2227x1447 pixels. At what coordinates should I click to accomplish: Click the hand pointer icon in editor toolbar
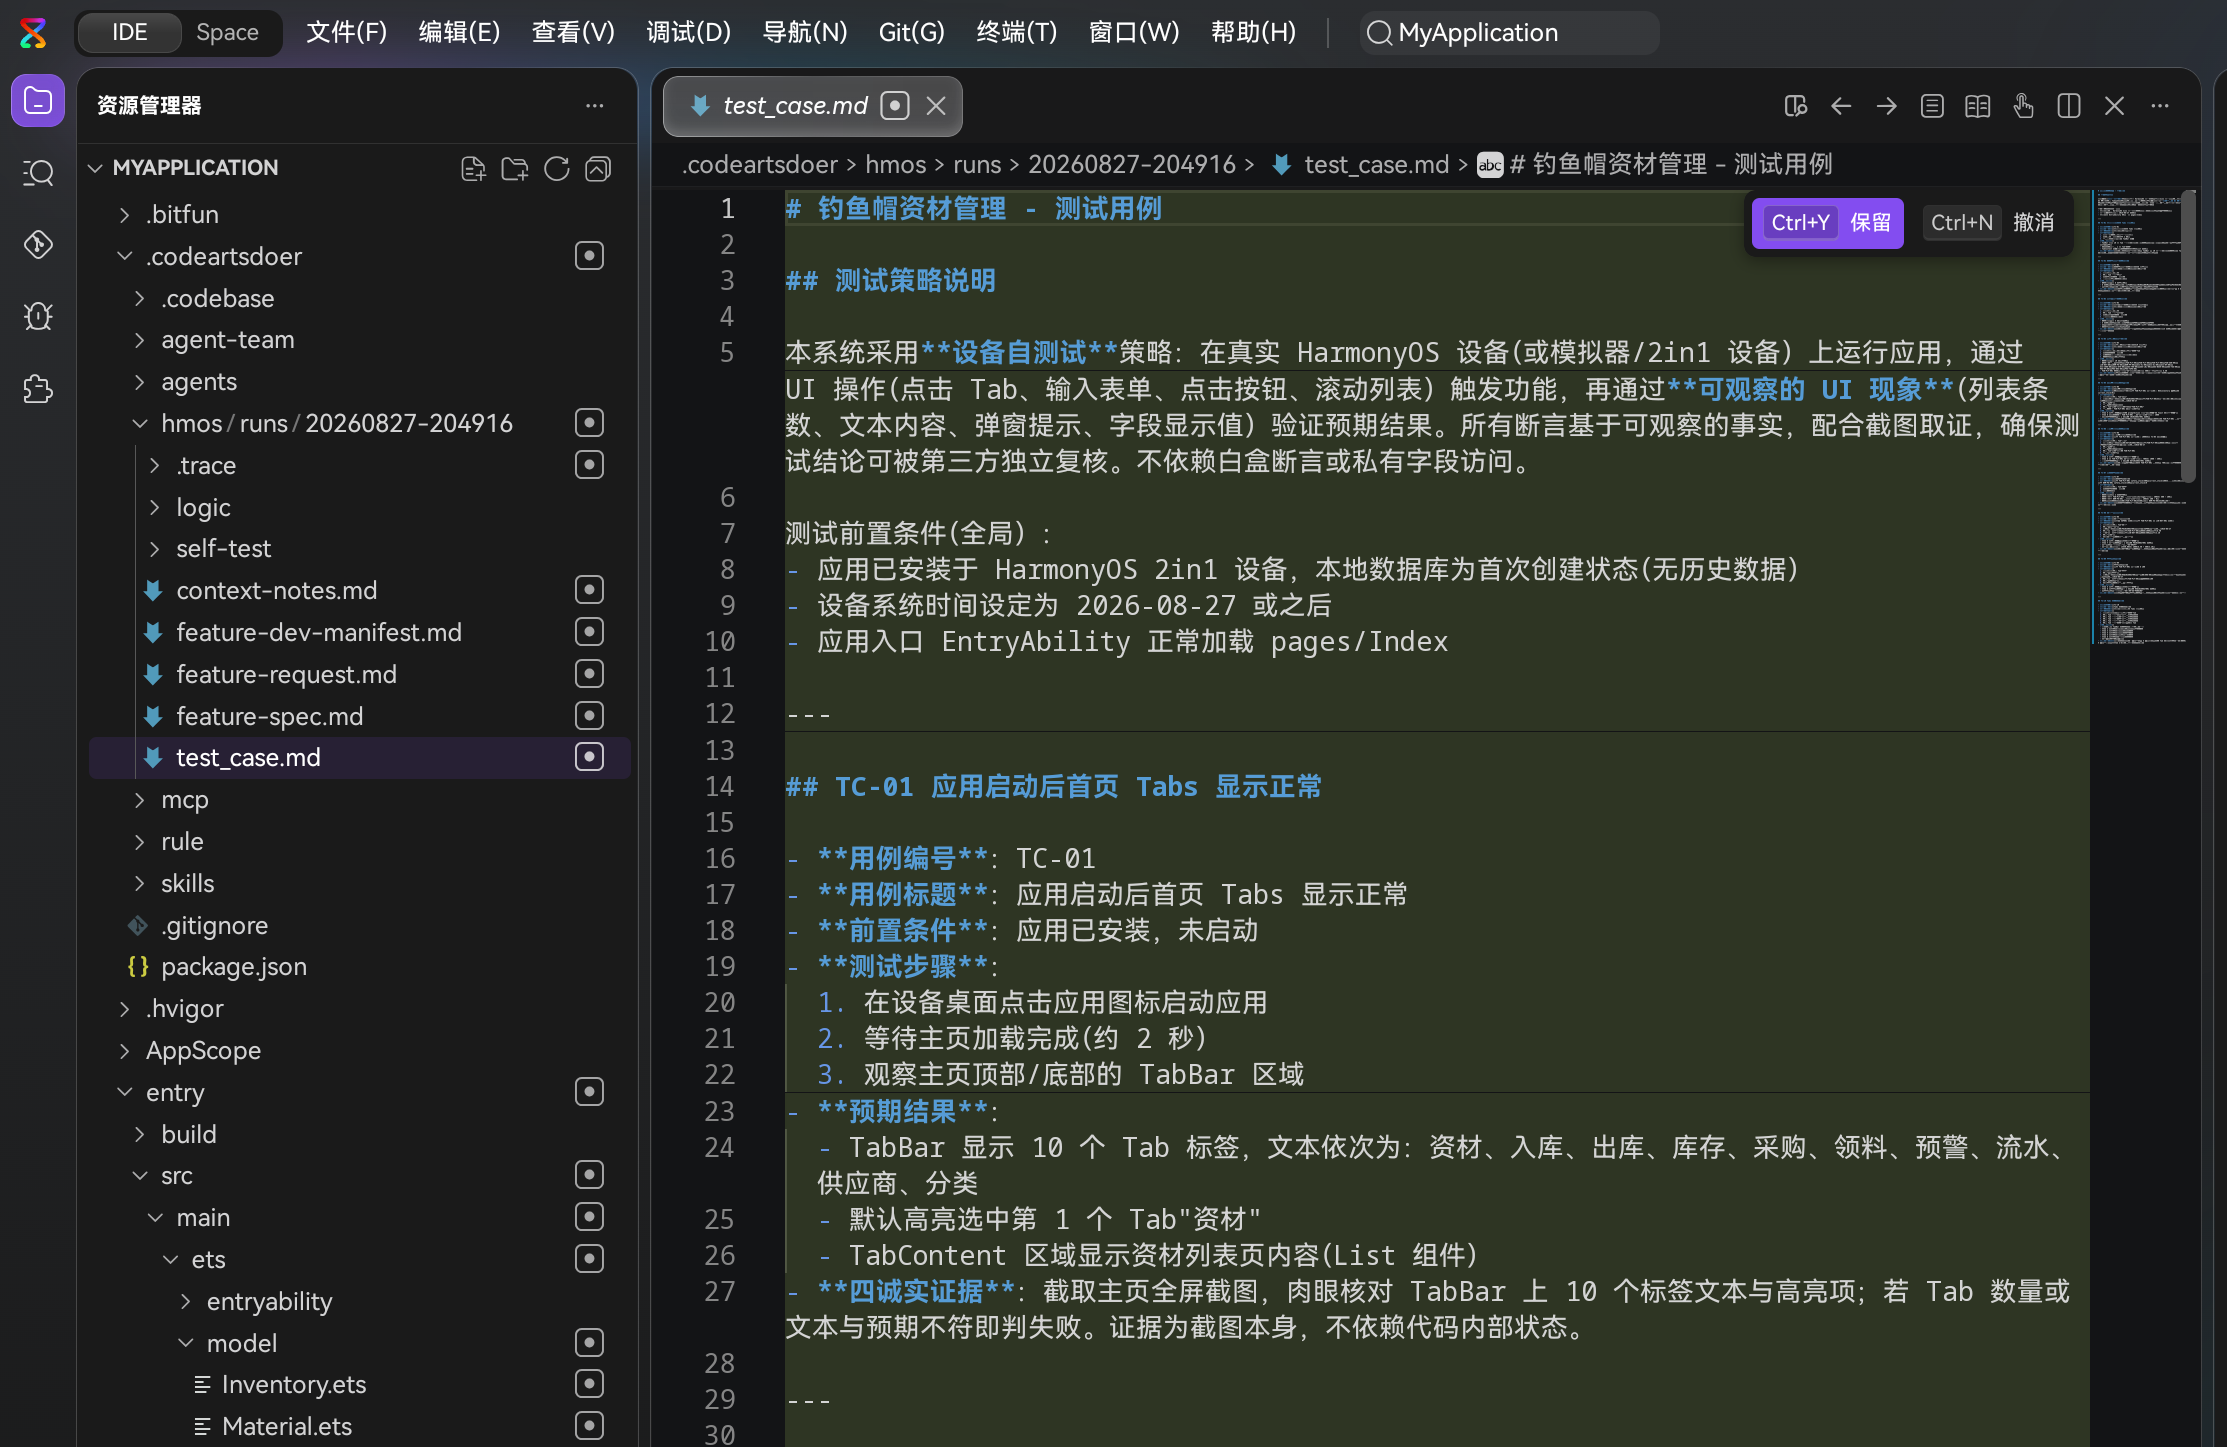pyautogui.click(x=2023, y=106)
